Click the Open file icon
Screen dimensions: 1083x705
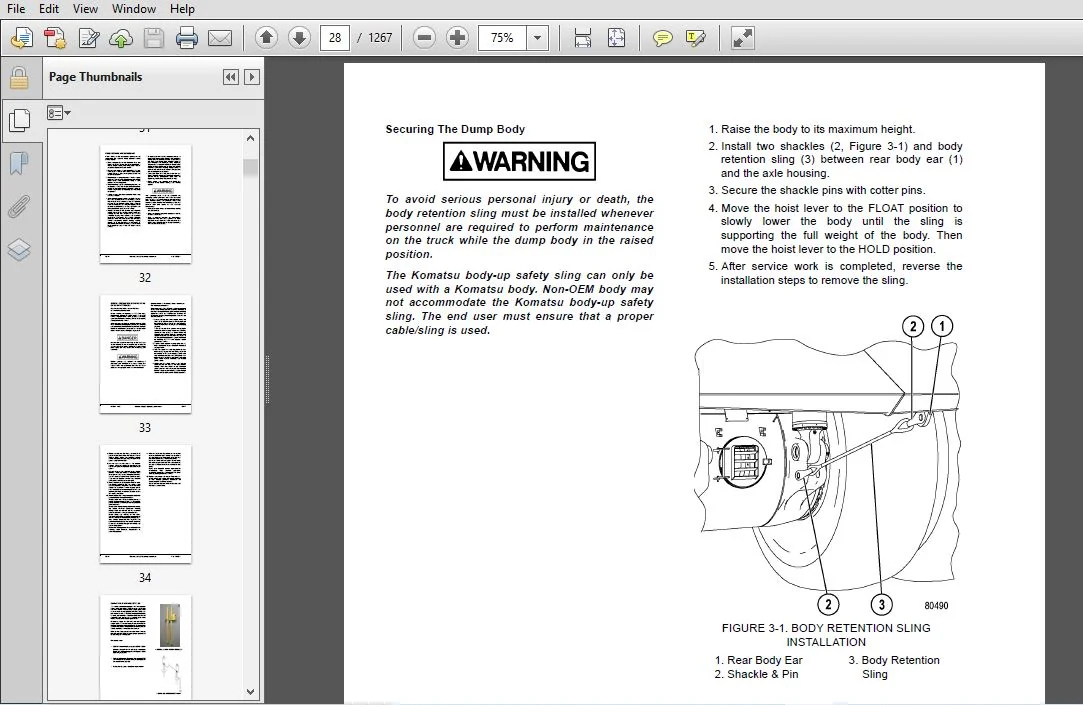(22, 38)
